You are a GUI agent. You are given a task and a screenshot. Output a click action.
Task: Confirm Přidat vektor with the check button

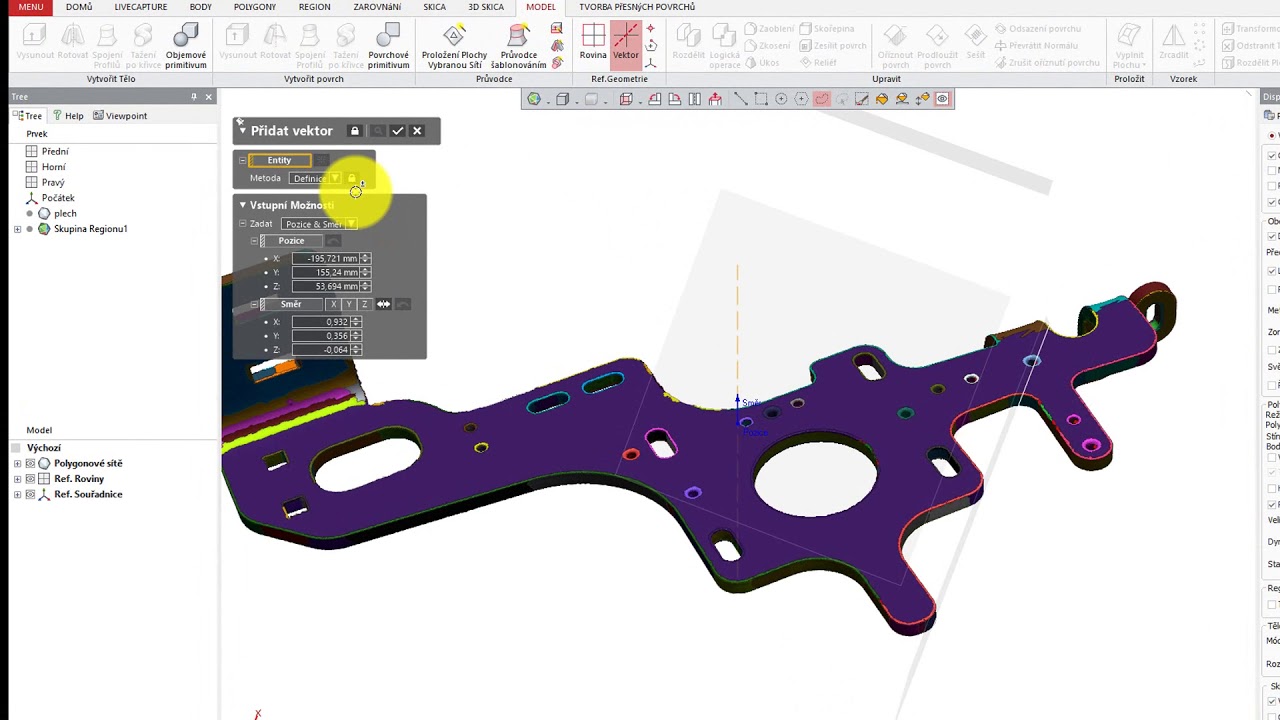pyautogui.click(x=397, y=130)
